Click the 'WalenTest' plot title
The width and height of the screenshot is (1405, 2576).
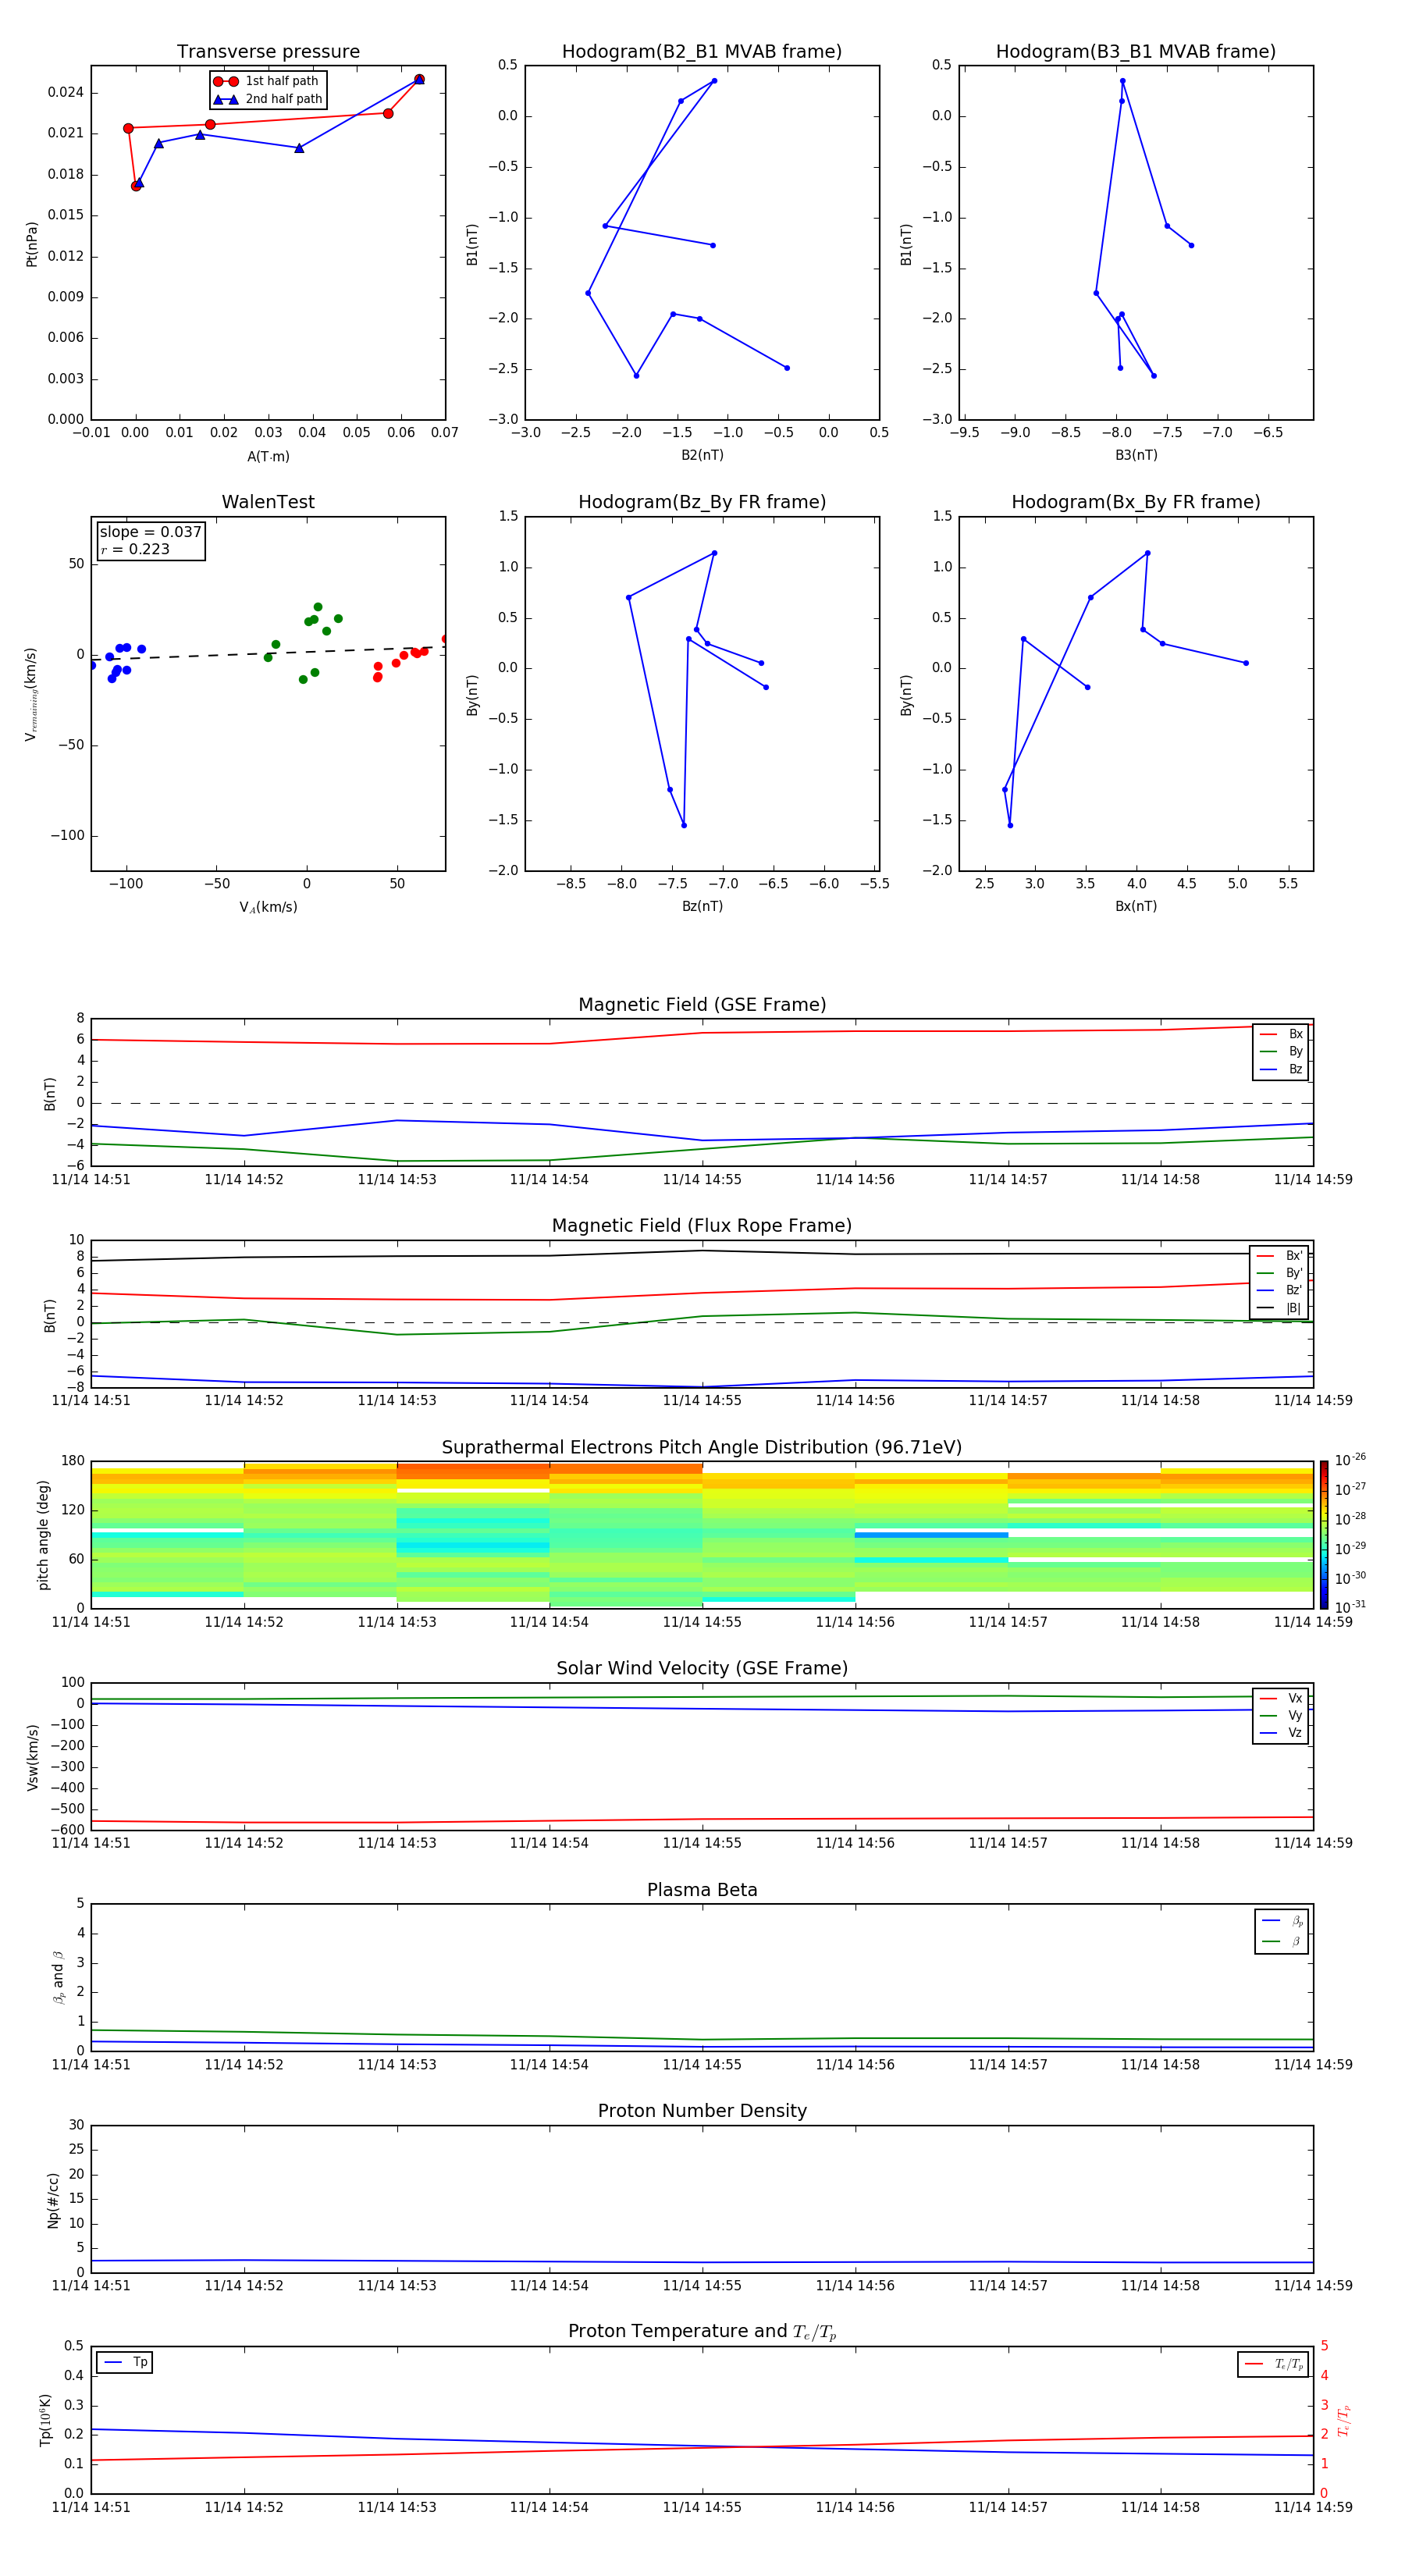coord(268,502)
